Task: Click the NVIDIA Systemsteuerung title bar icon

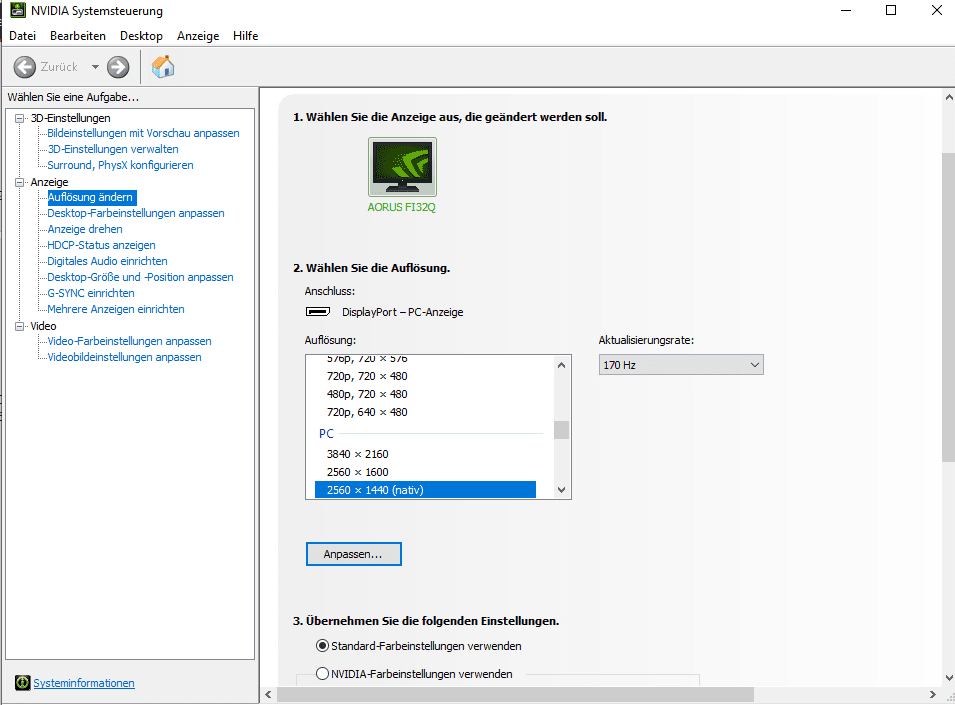Action: pyautogui.click(x=18, y=10)
